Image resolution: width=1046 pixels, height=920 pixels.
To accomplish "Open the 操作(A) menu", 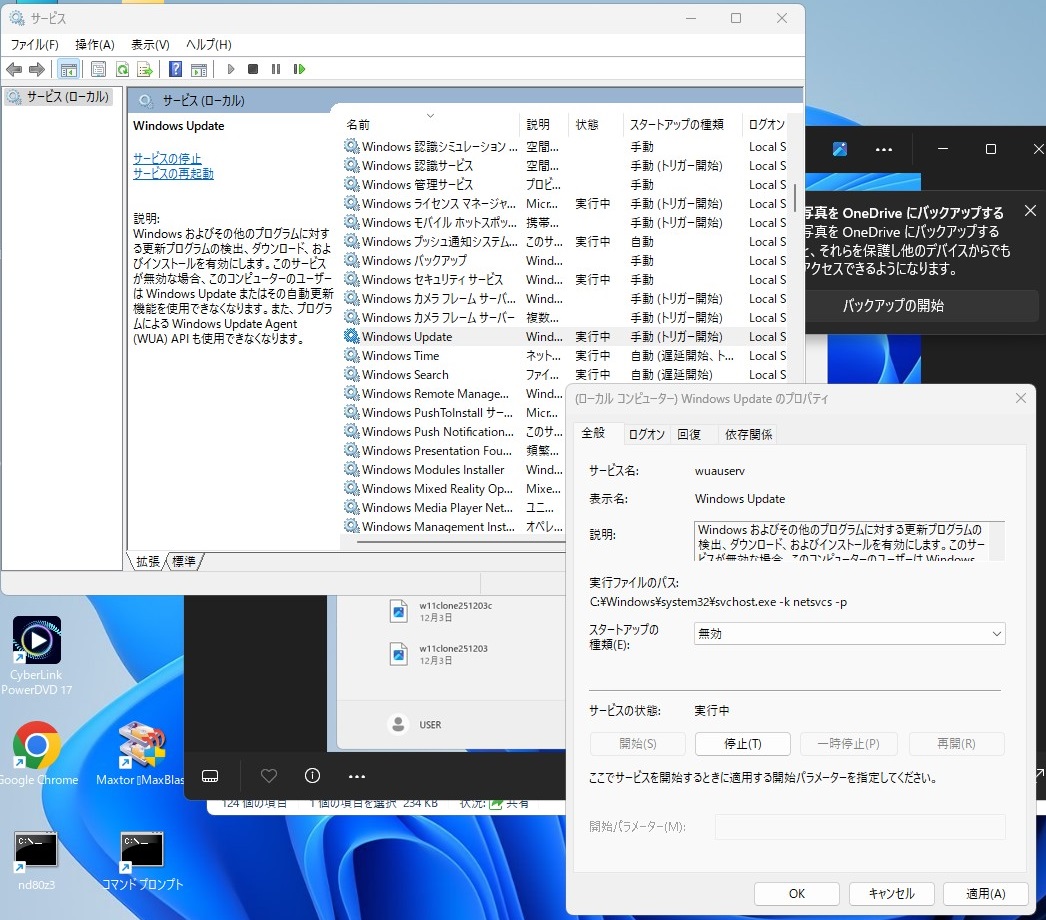I will tap(95, 45).
